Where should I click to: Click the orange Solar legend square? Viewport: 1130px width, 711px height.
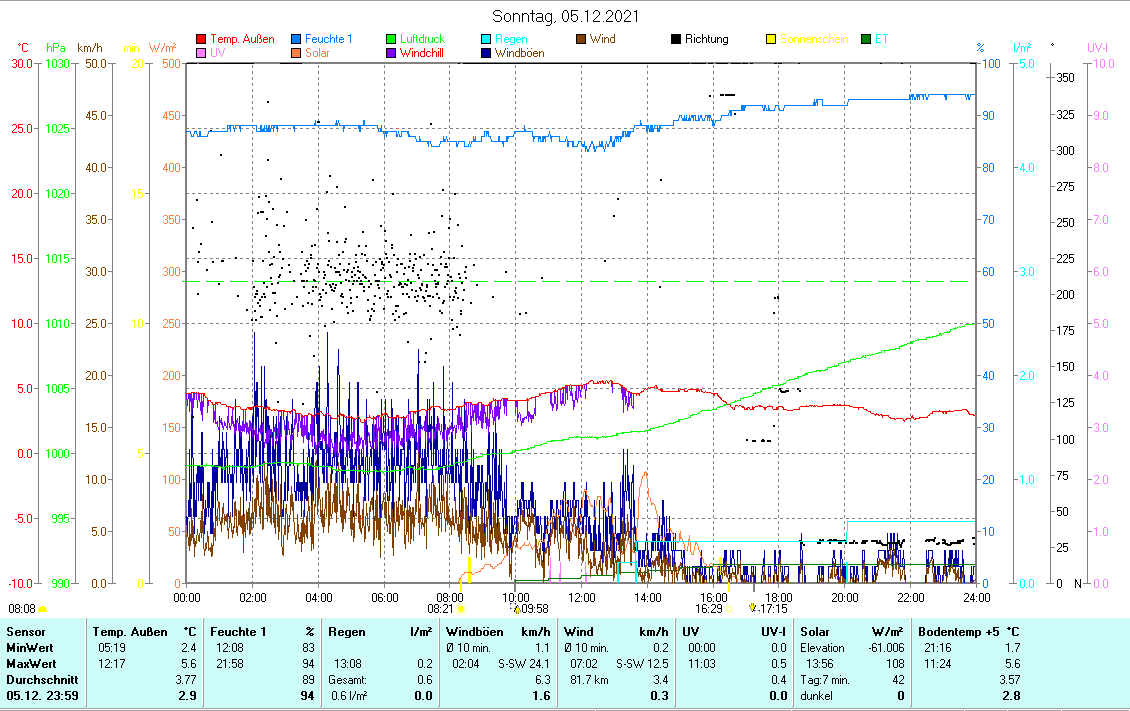click(298, 53)
